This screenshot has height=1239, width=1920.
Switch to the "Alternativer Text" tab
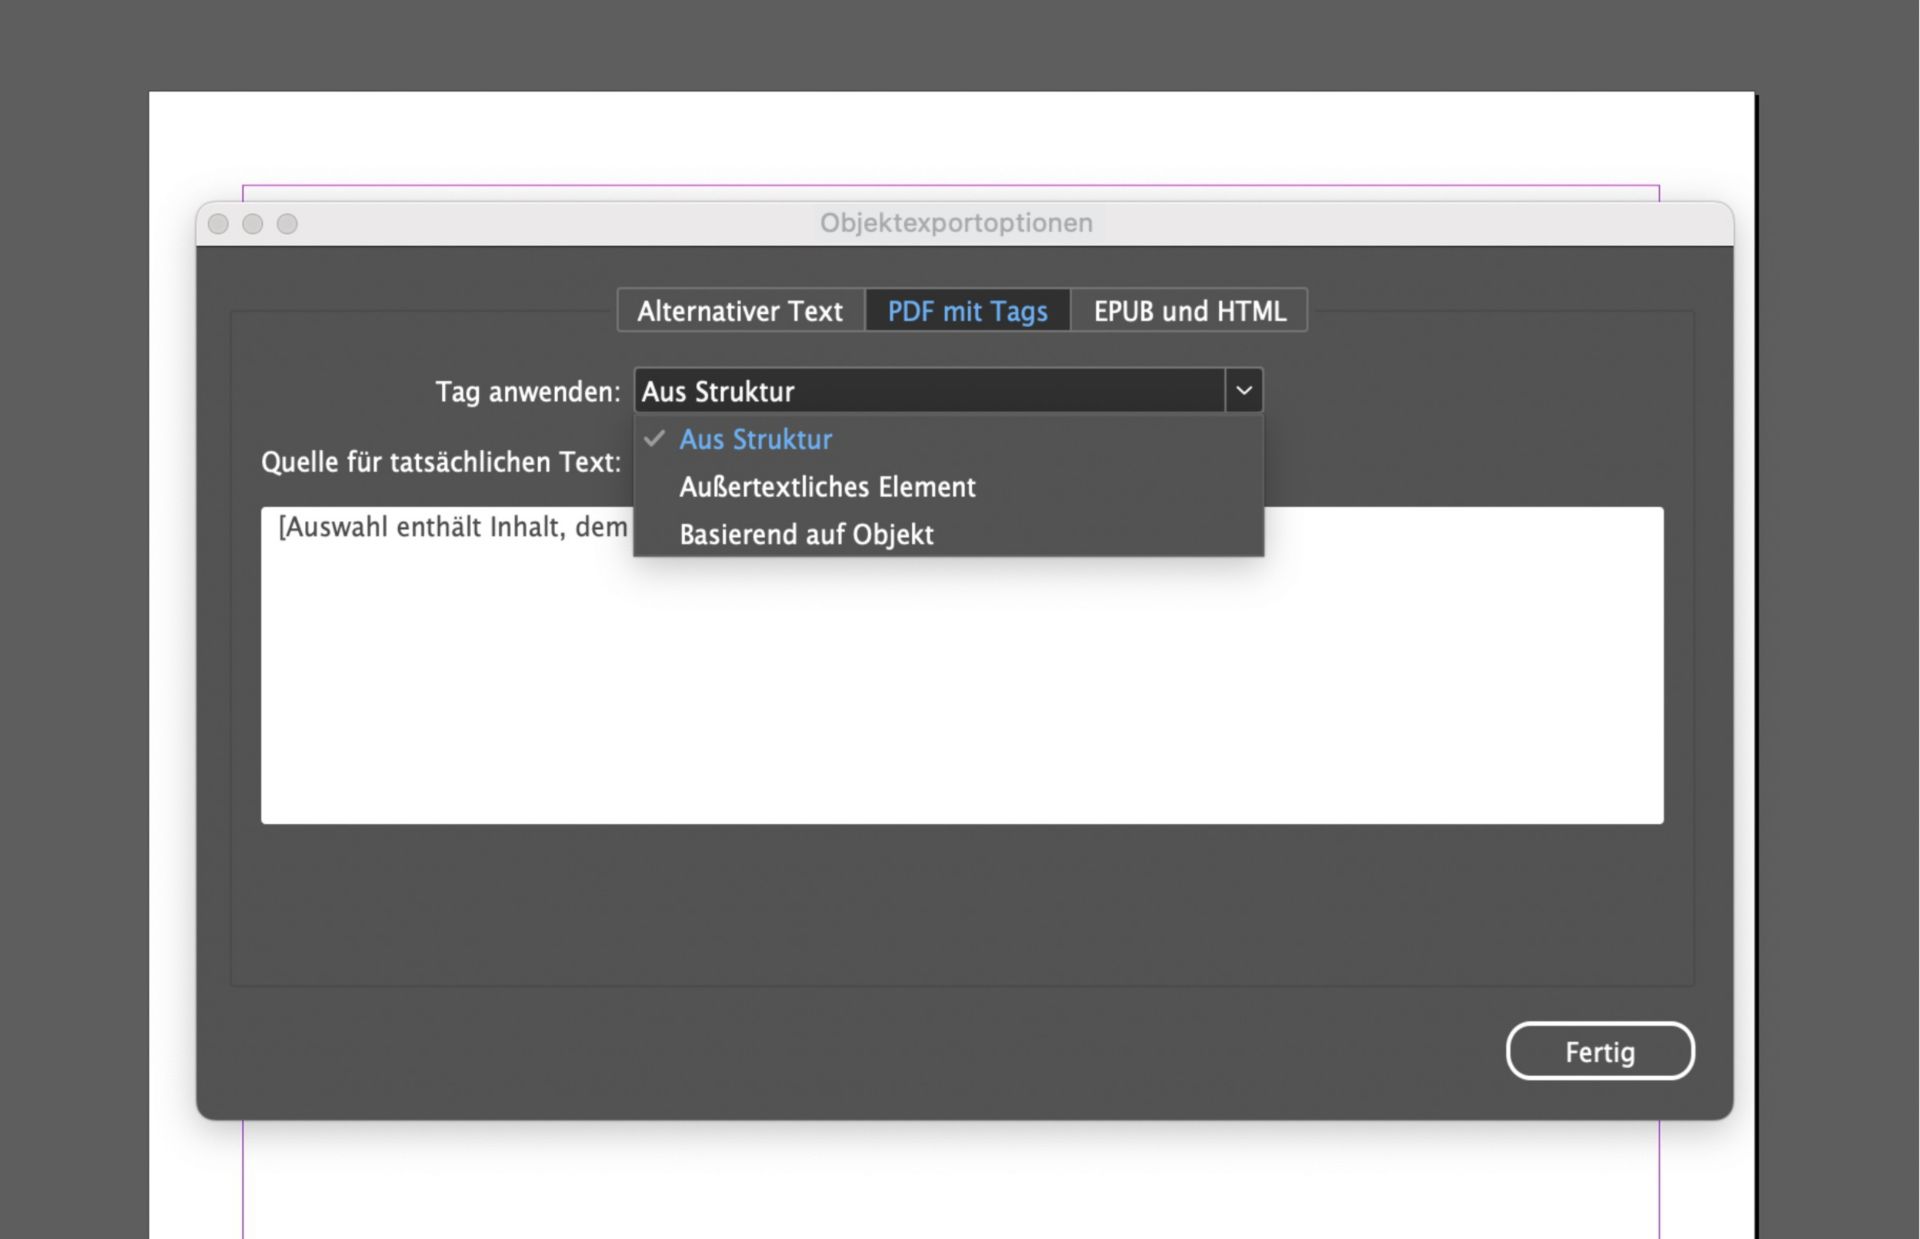click(740, 311)
